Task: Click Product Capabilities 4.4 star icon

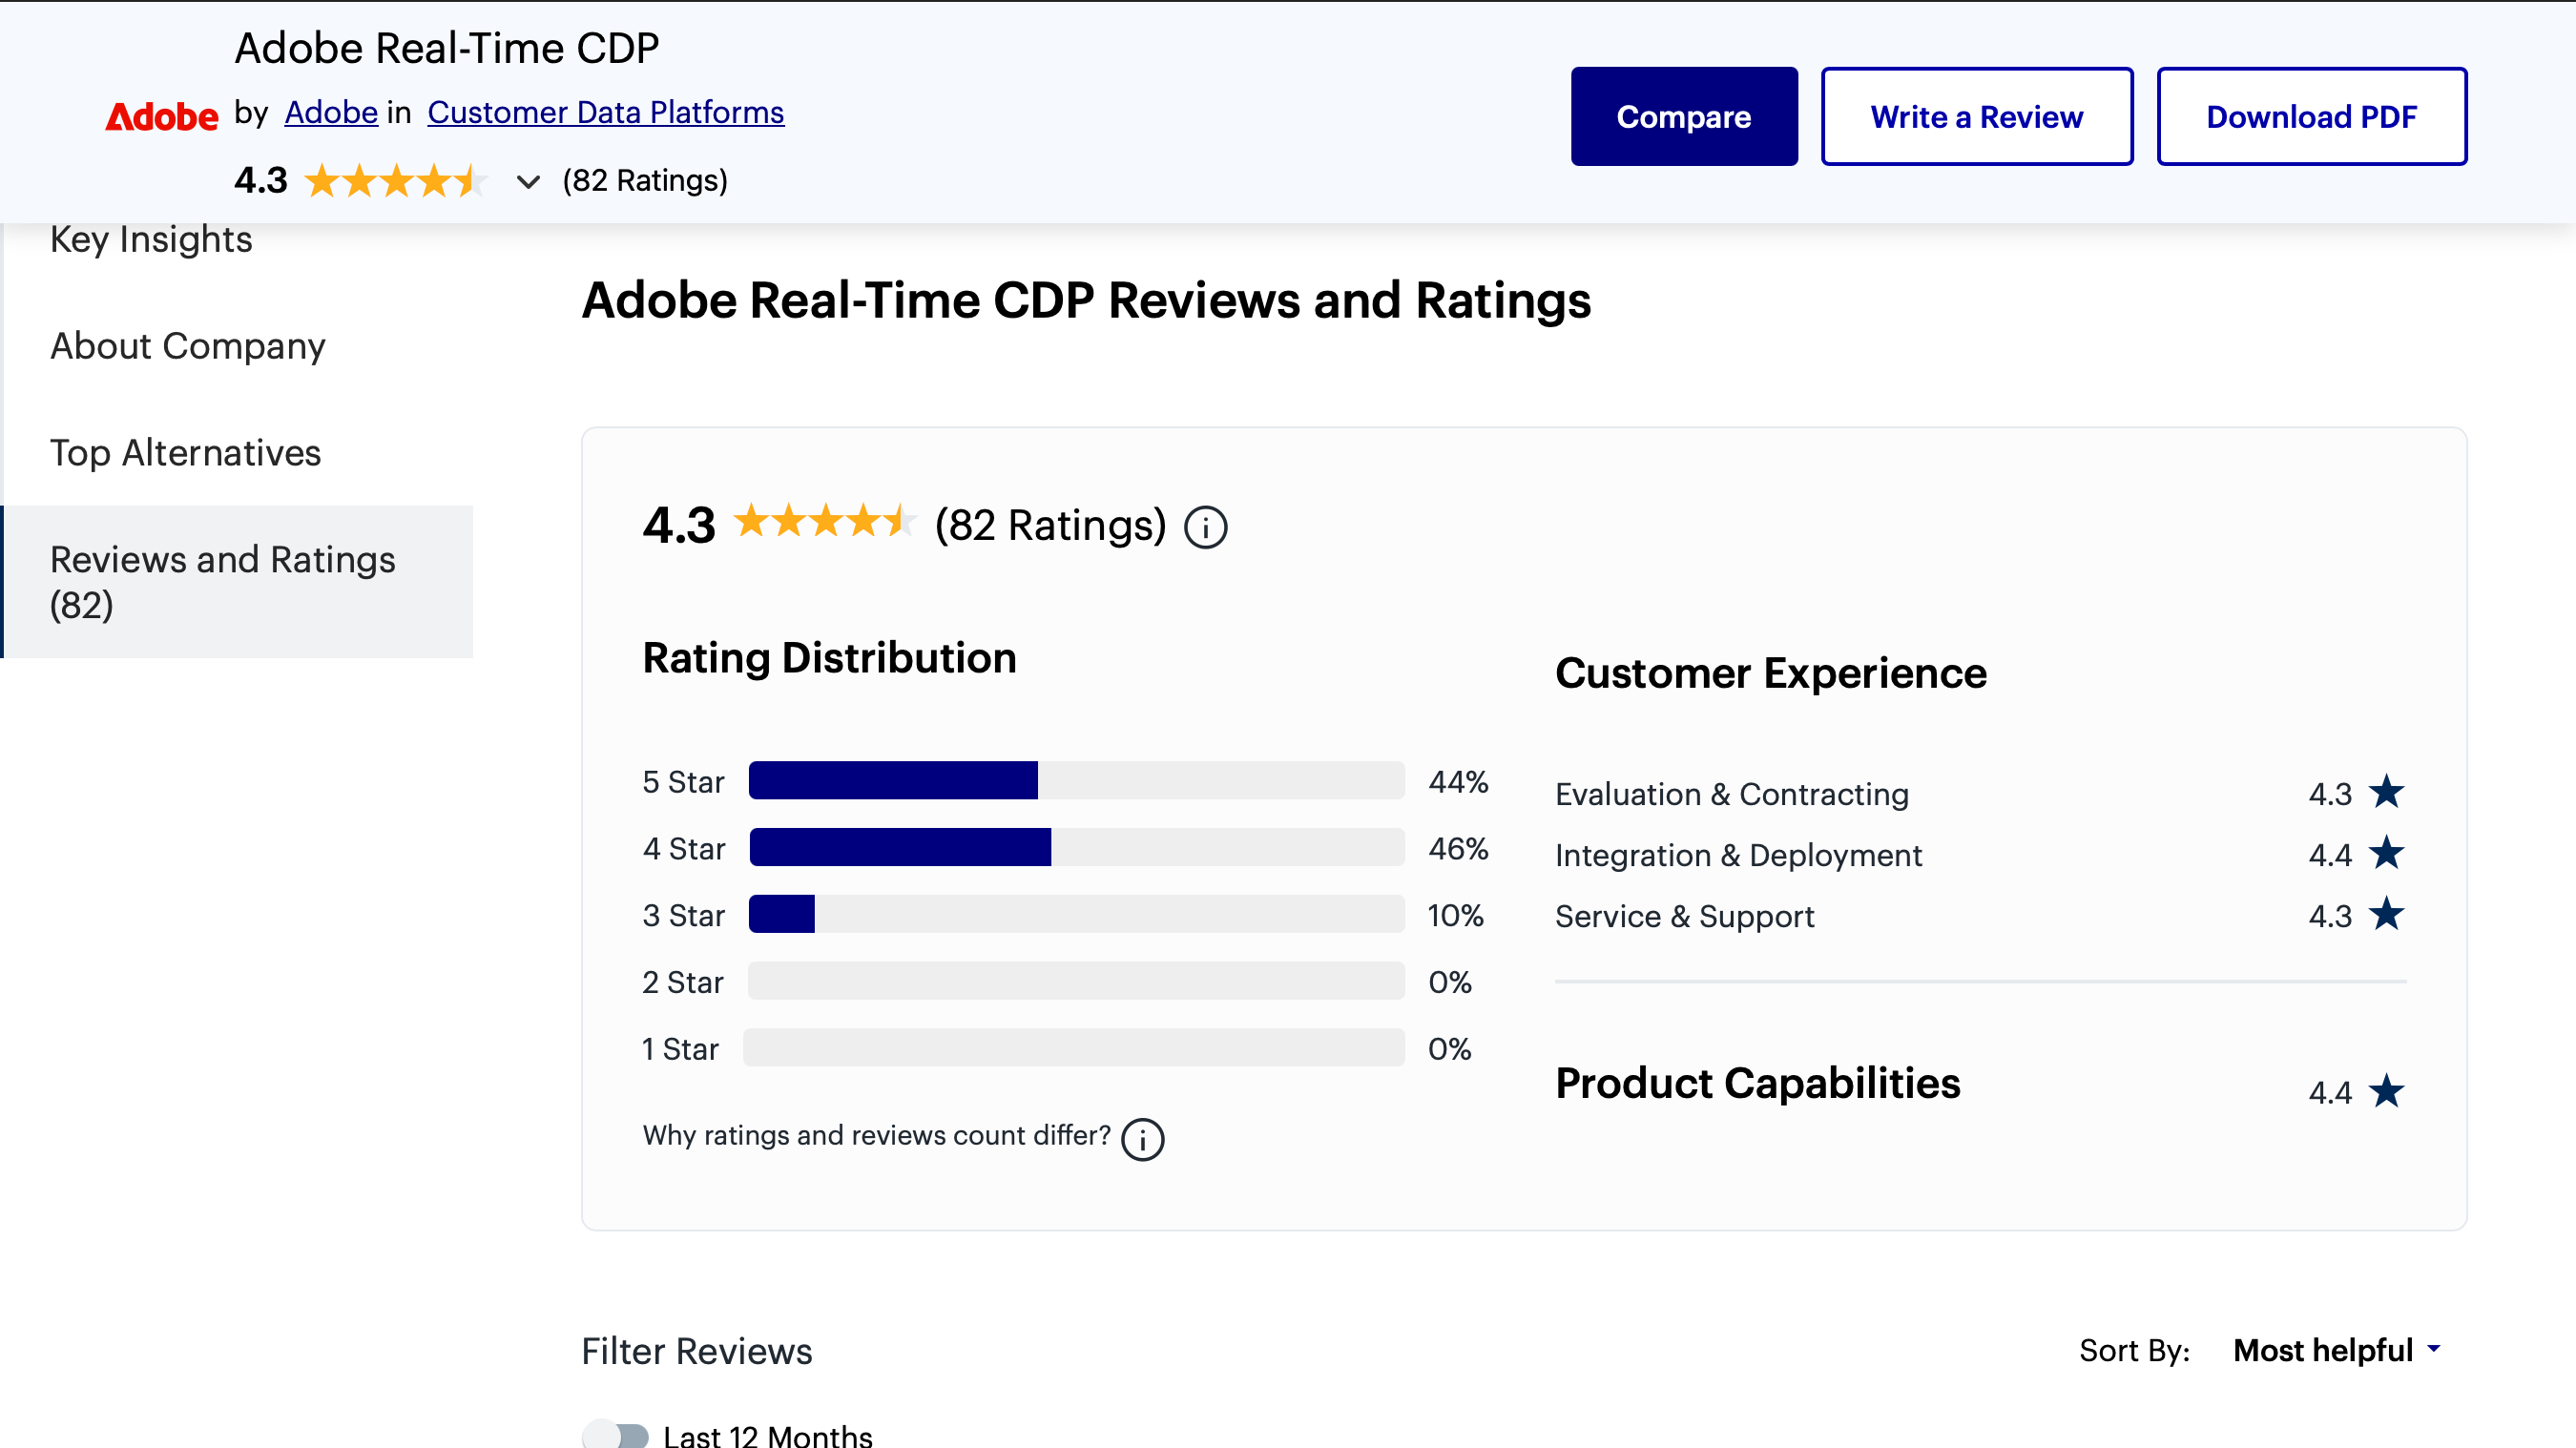Action: pyautogui.click(x=2386, y=1091)
